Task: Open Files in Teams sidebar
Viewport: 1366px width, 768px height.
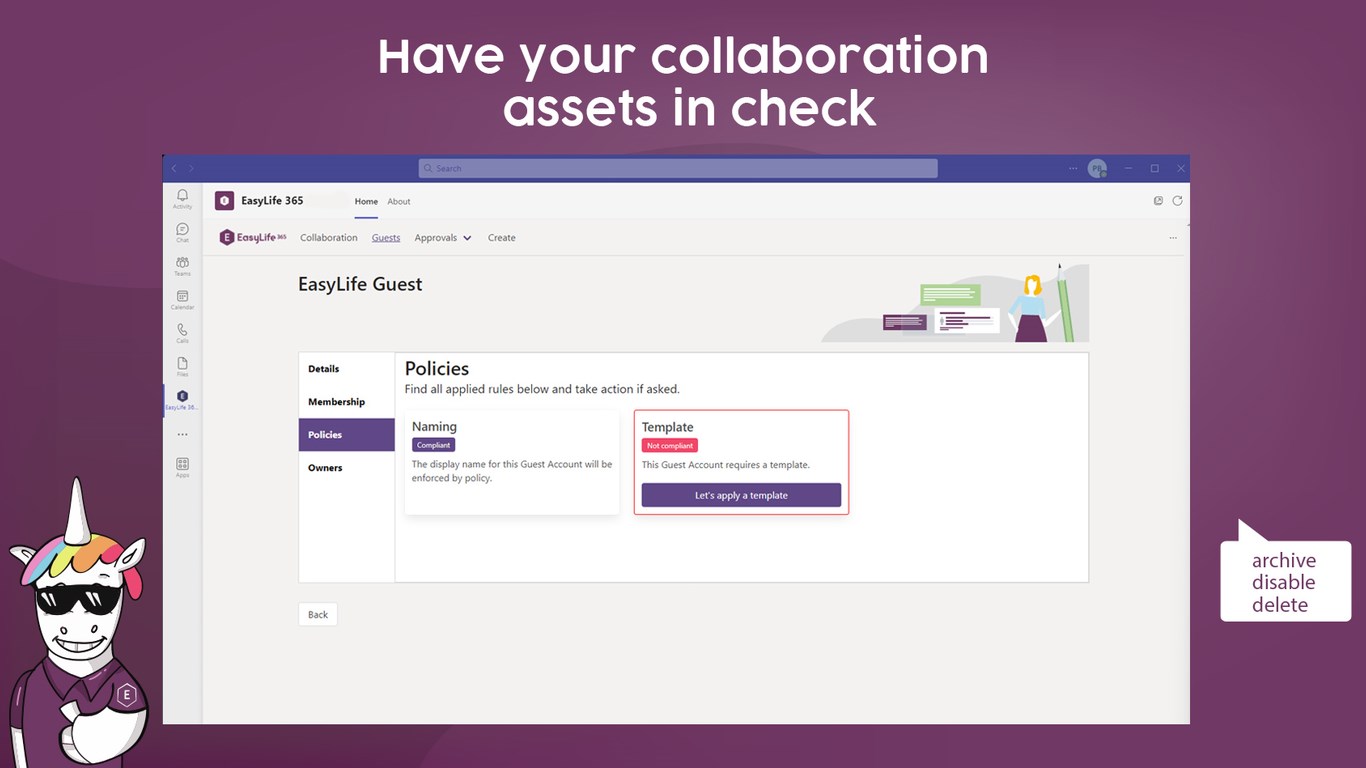Action: tap(182, 367)
